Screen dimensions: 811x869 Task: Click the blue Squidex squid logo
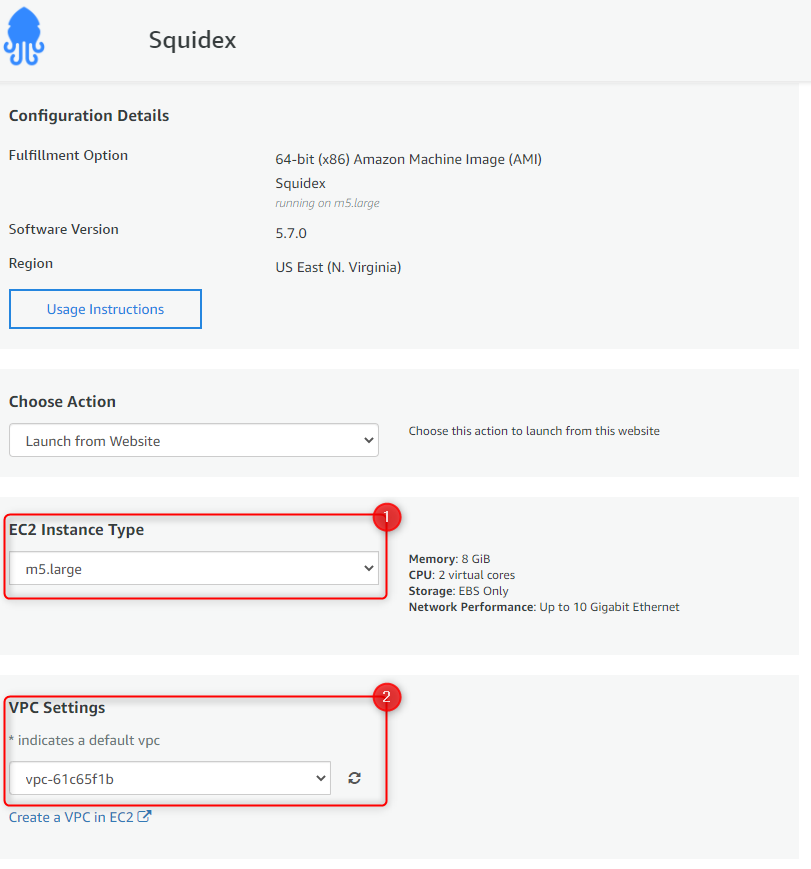pyautogui.click(x=24, y=37)
